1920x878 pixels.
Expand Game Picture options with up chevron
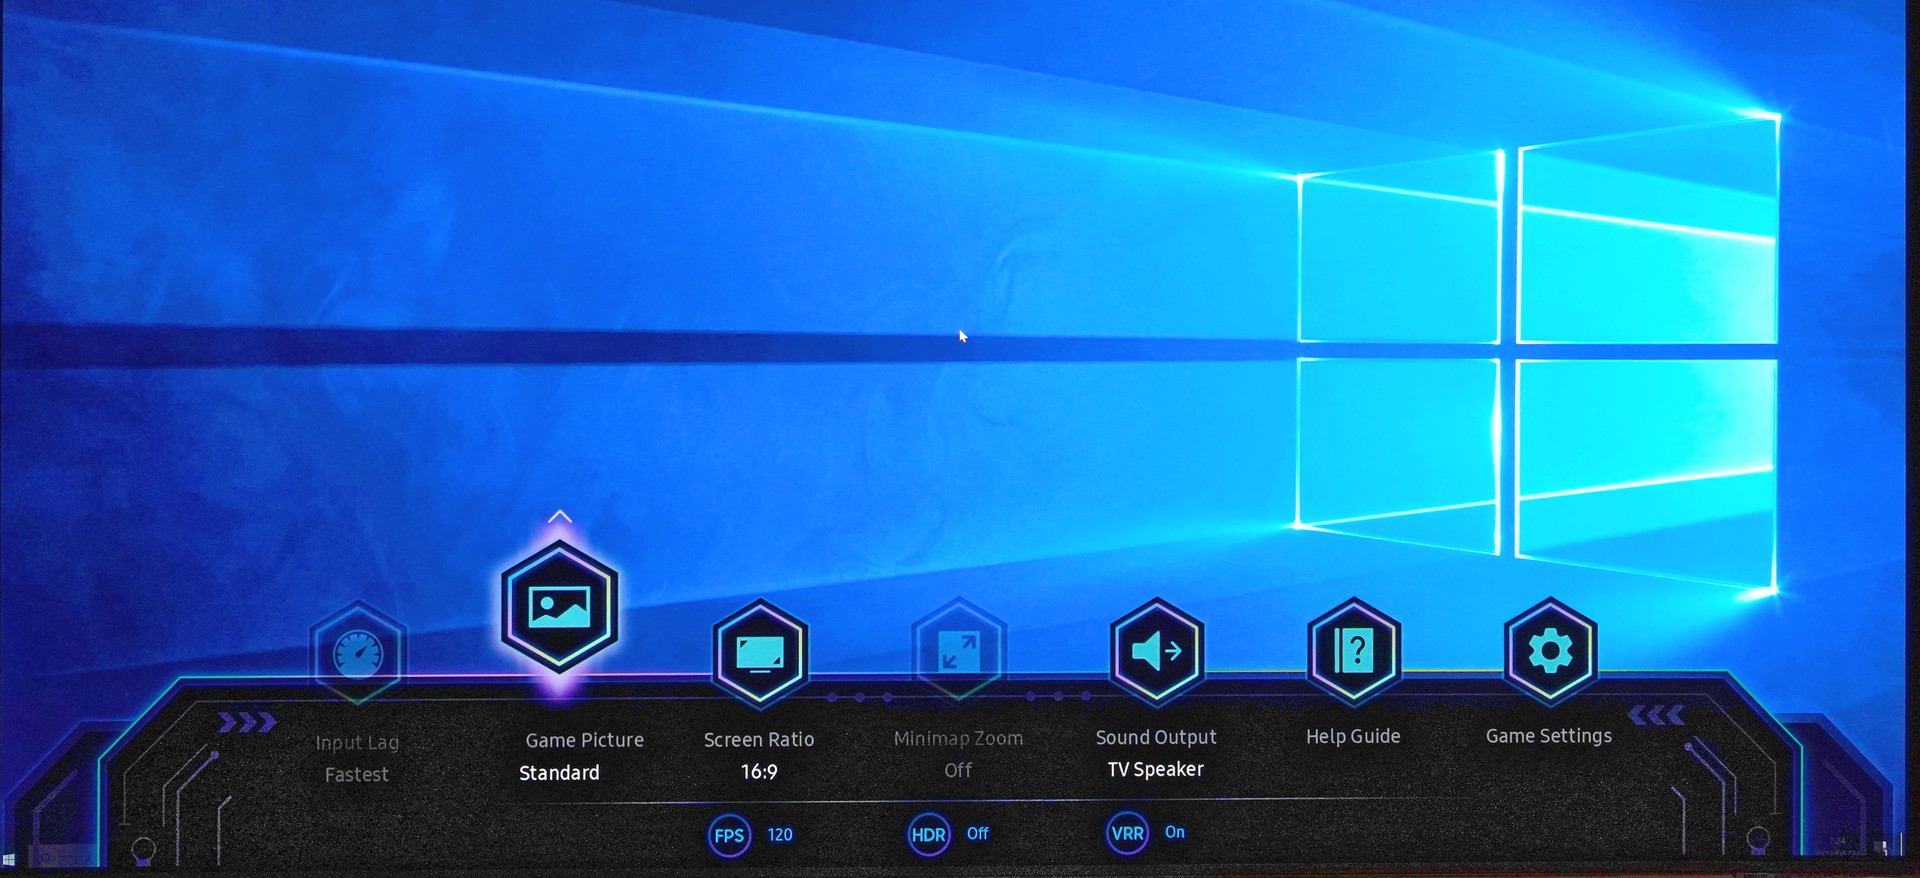pyautogui.click(x=560, y=516)
